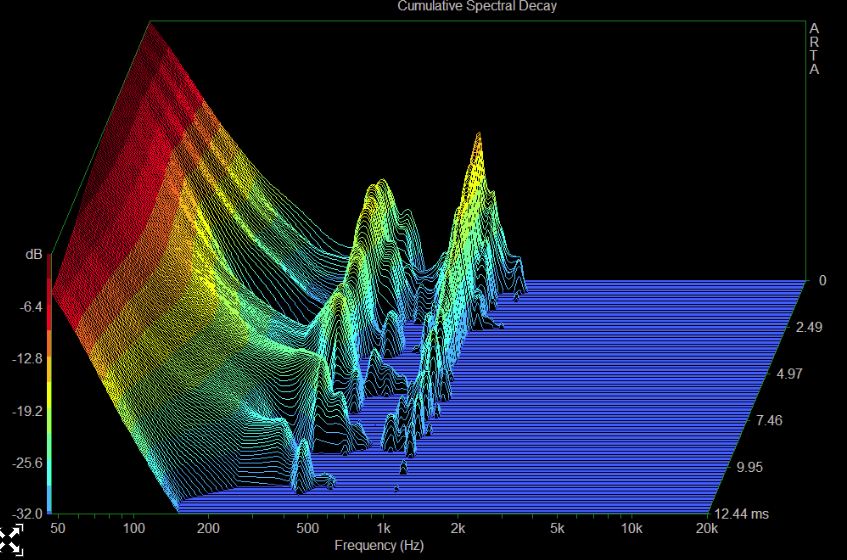847x560 pixels.
Task: Click the 5k frequency label
Action: 557,528
